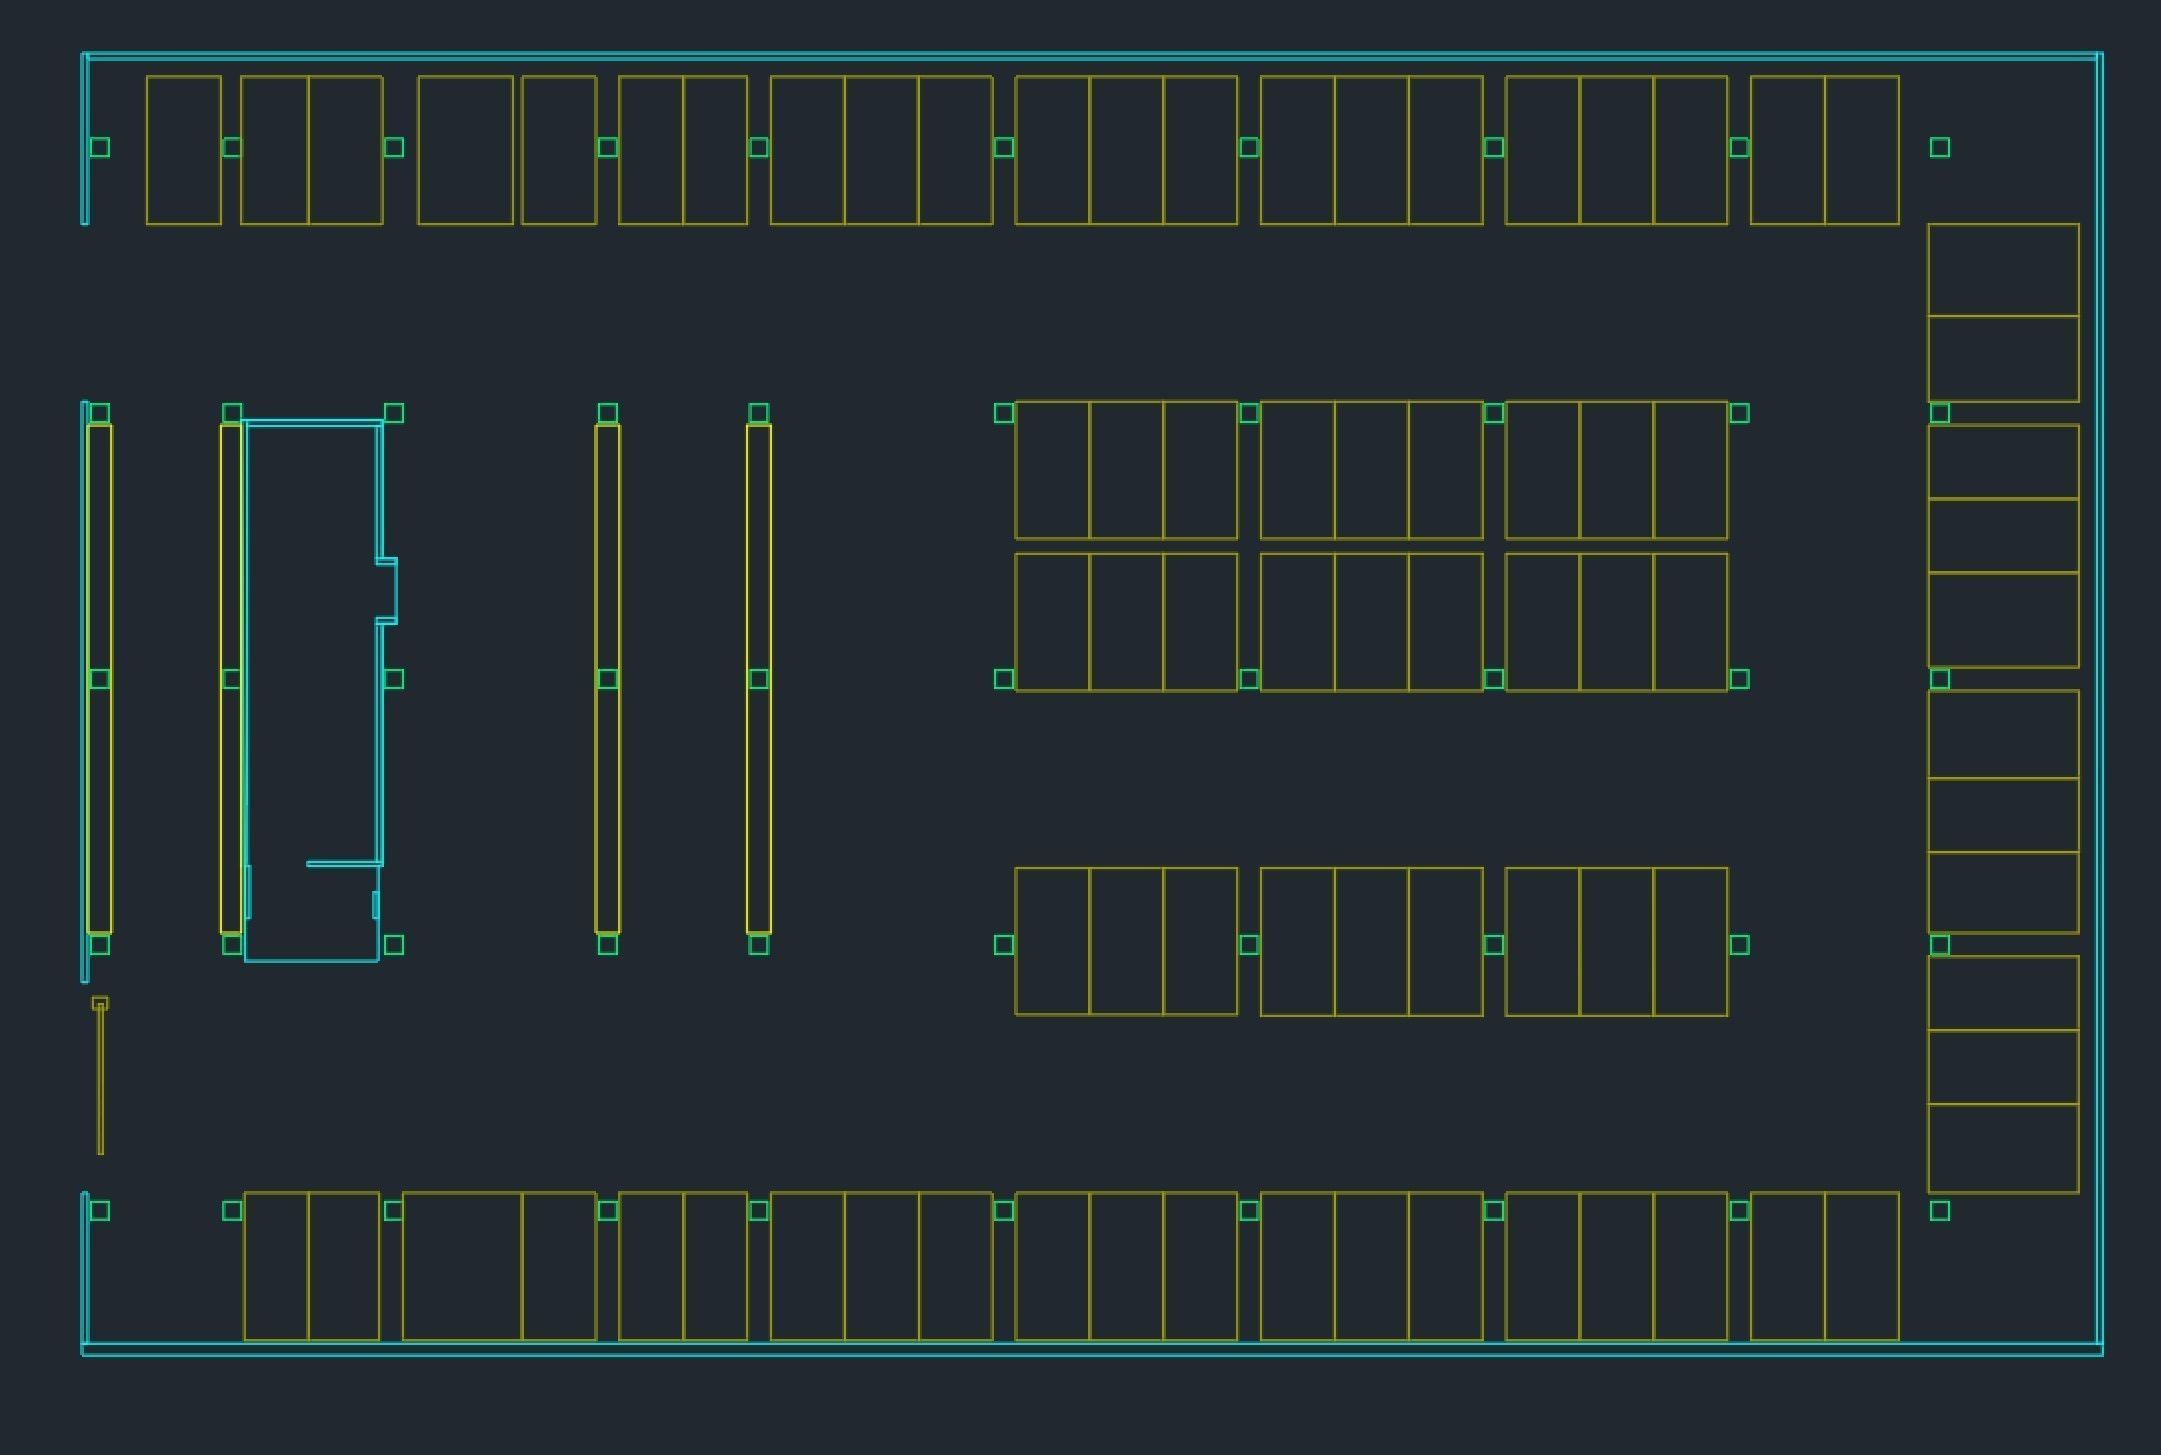Select the extra-wide parking stall in the top row
Screen dimensions: 2161x1455
point(465,150)
